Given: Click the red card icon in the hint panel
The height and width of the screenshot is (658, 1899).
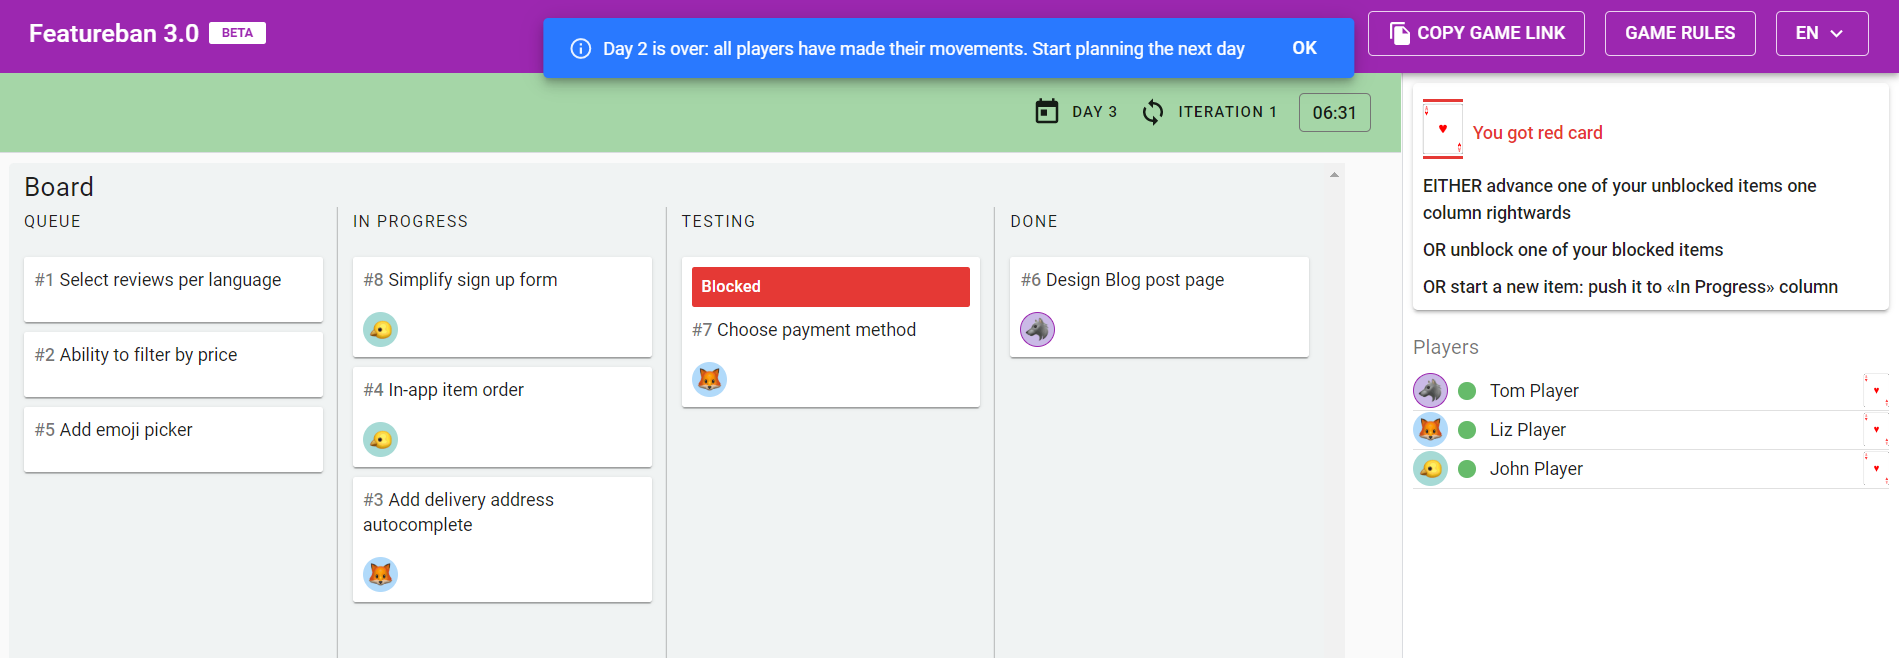Looking at the screenshot, I should tap(1443, 129).
